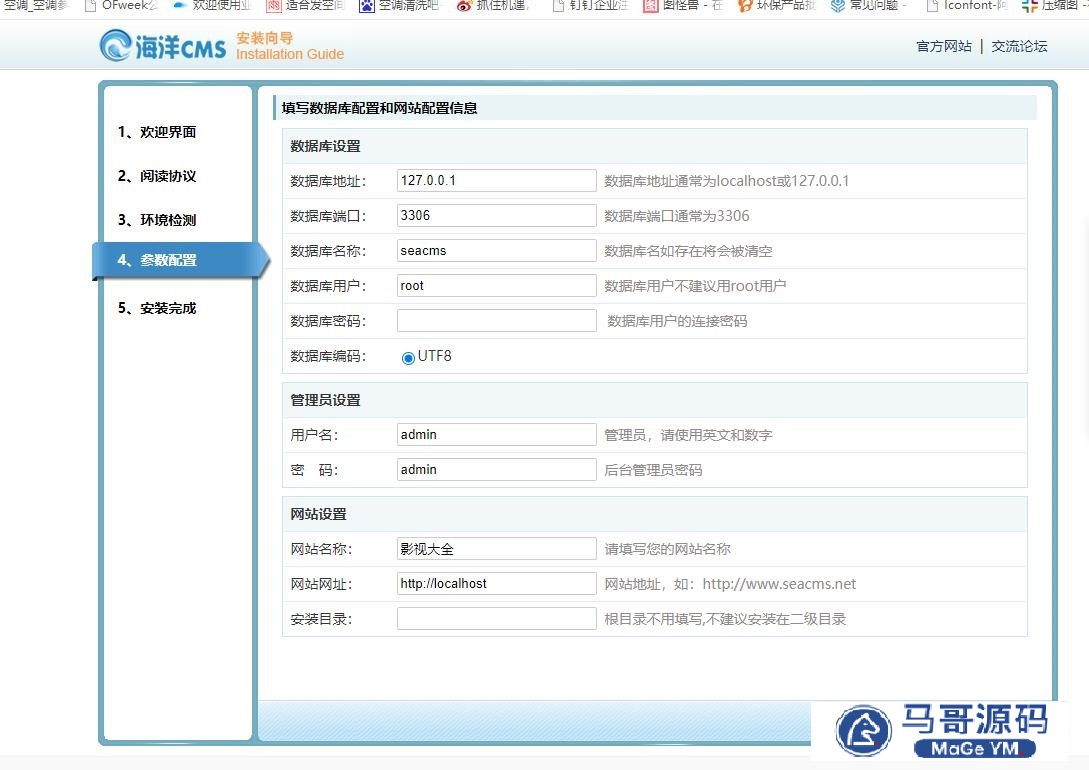Image resolution: width=1089 pixels, height=770 pixels.
Task: Click the 数据库地址通常为localhost或127.0.0.1 hint text
Action: 726,181
